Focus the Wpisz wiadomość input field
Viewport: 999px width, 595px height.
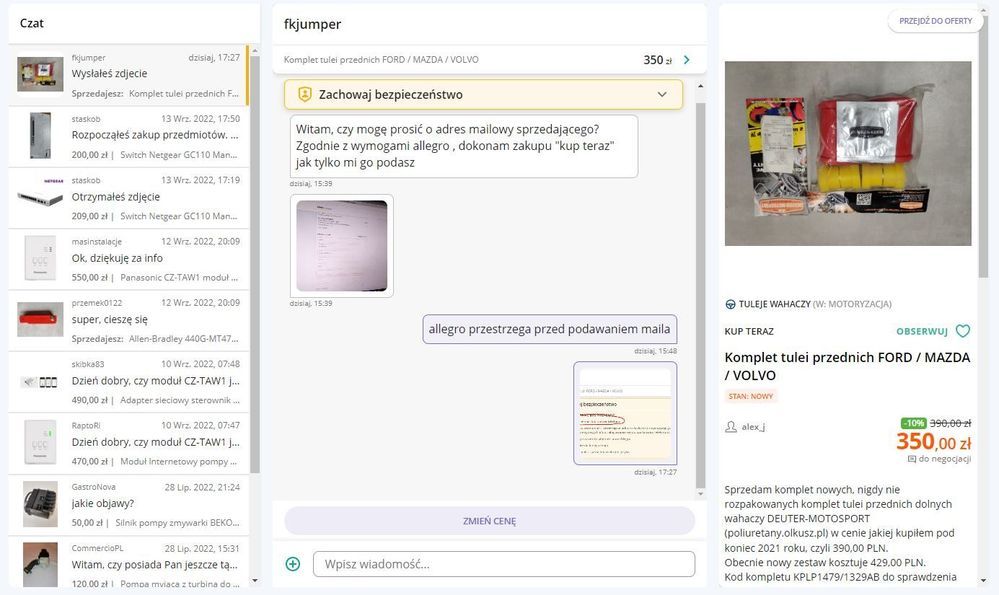503,564
